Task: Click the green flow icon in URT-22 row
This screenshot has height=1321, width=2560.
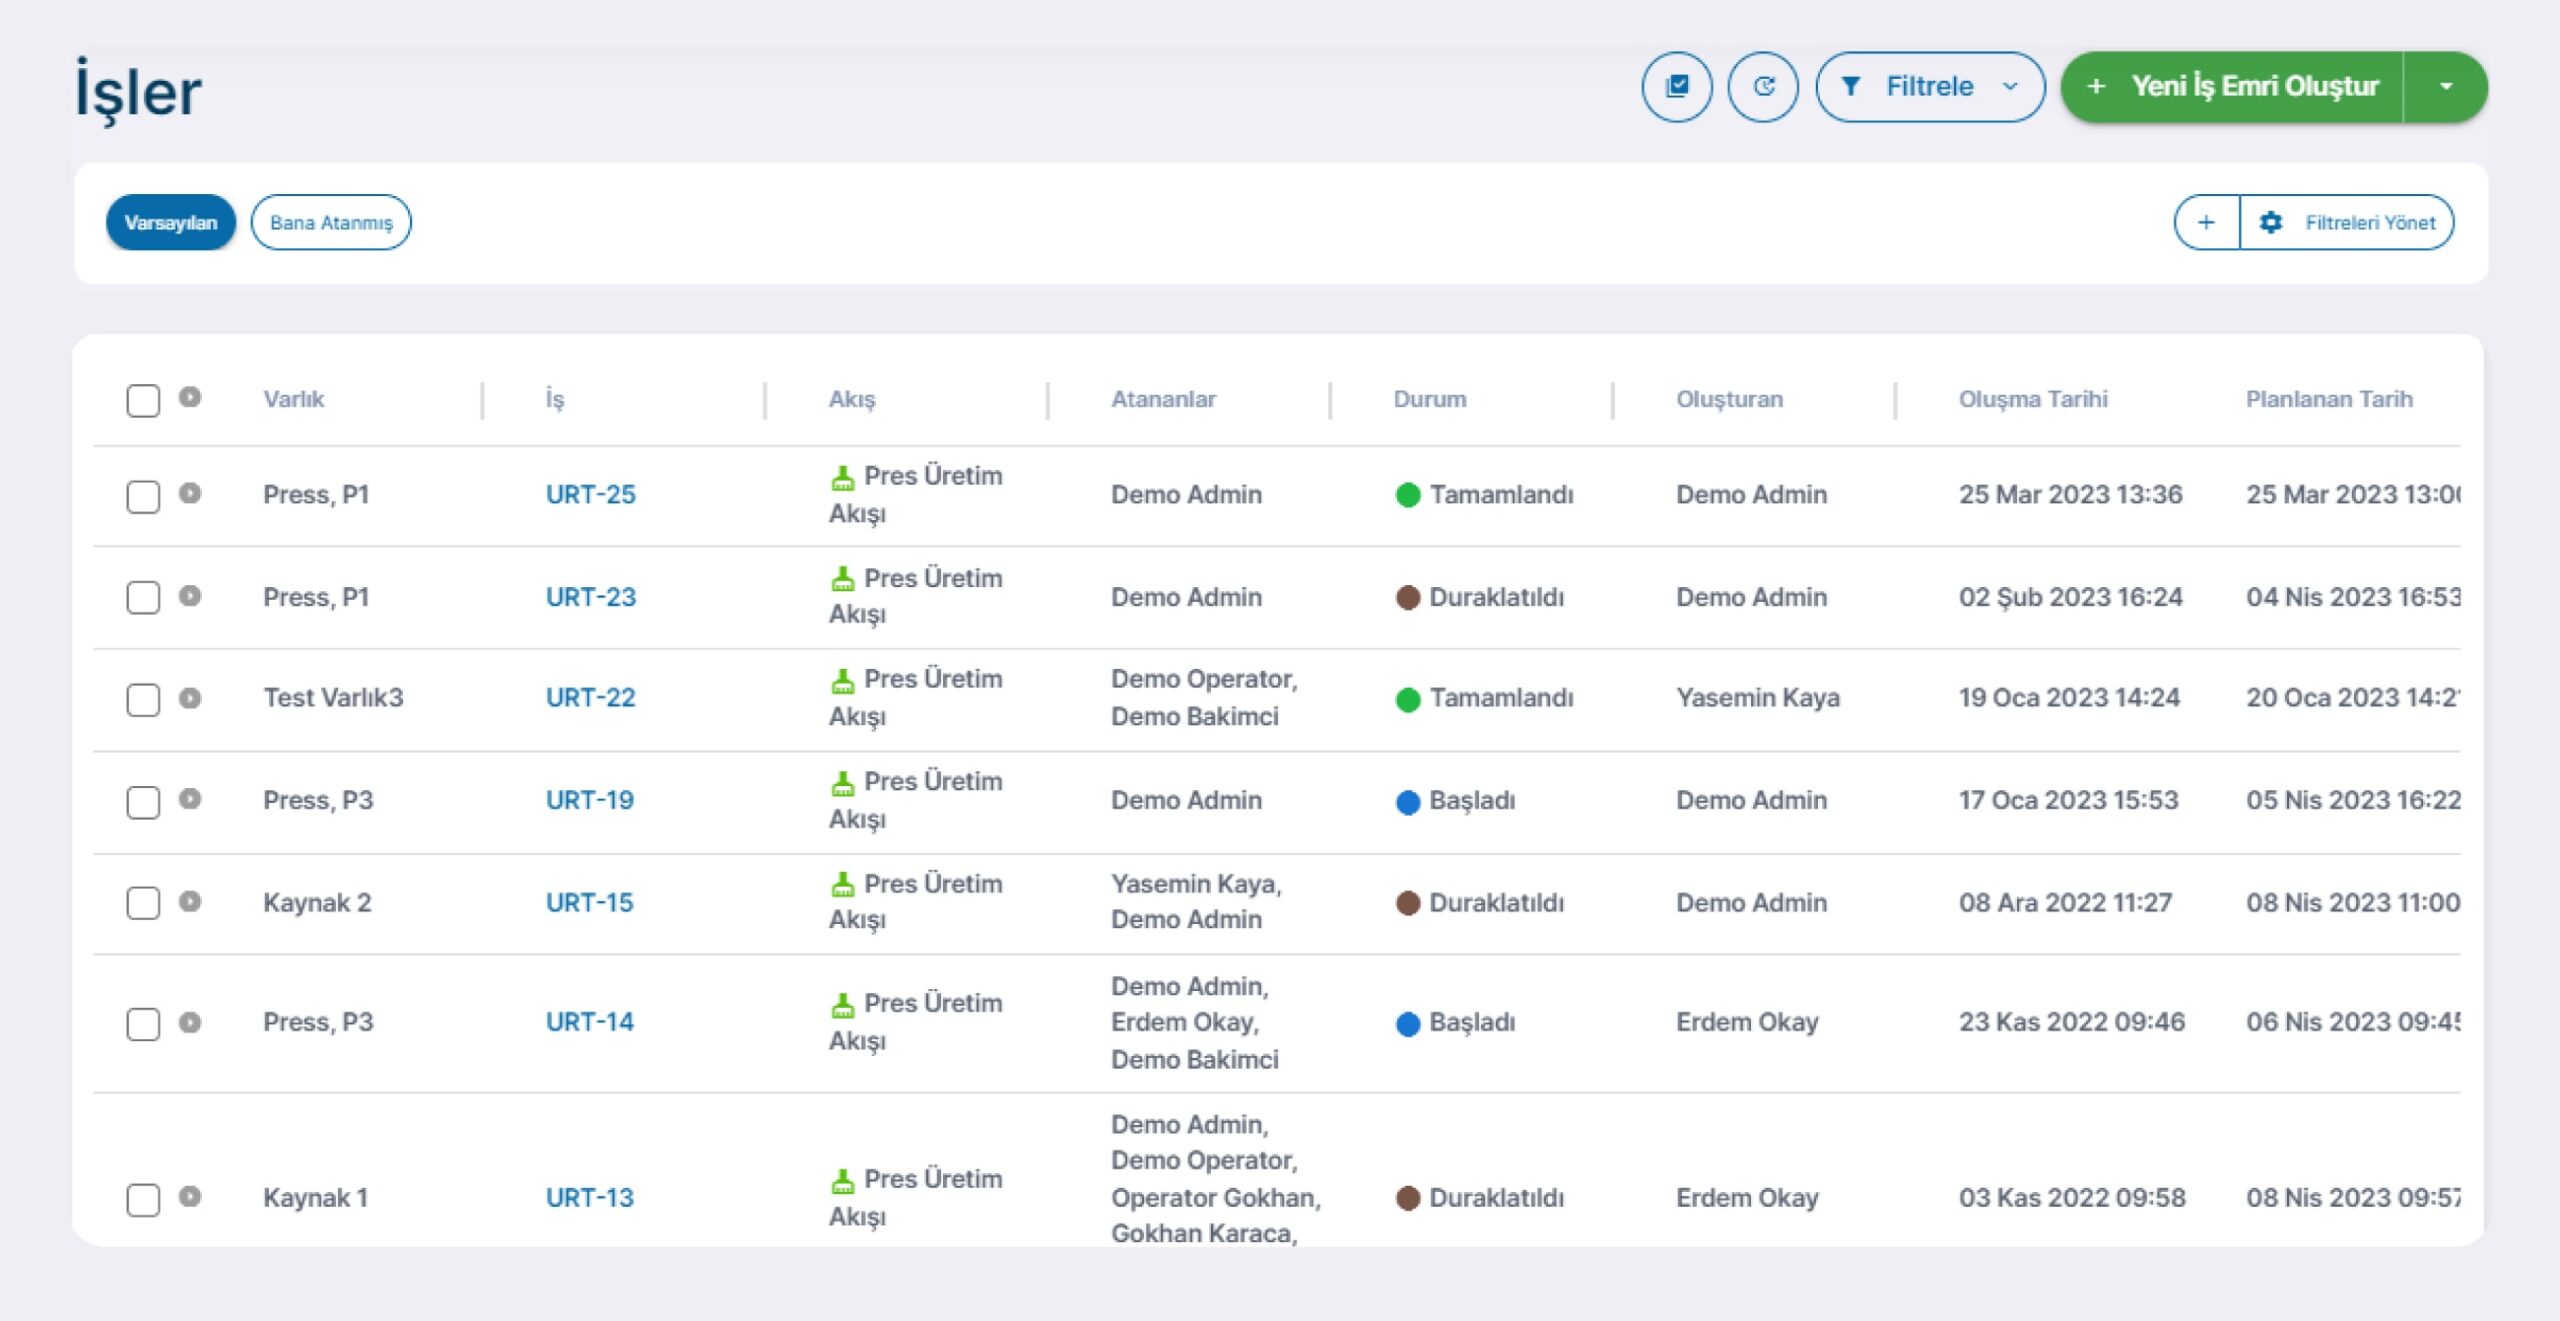Action: 843,681
